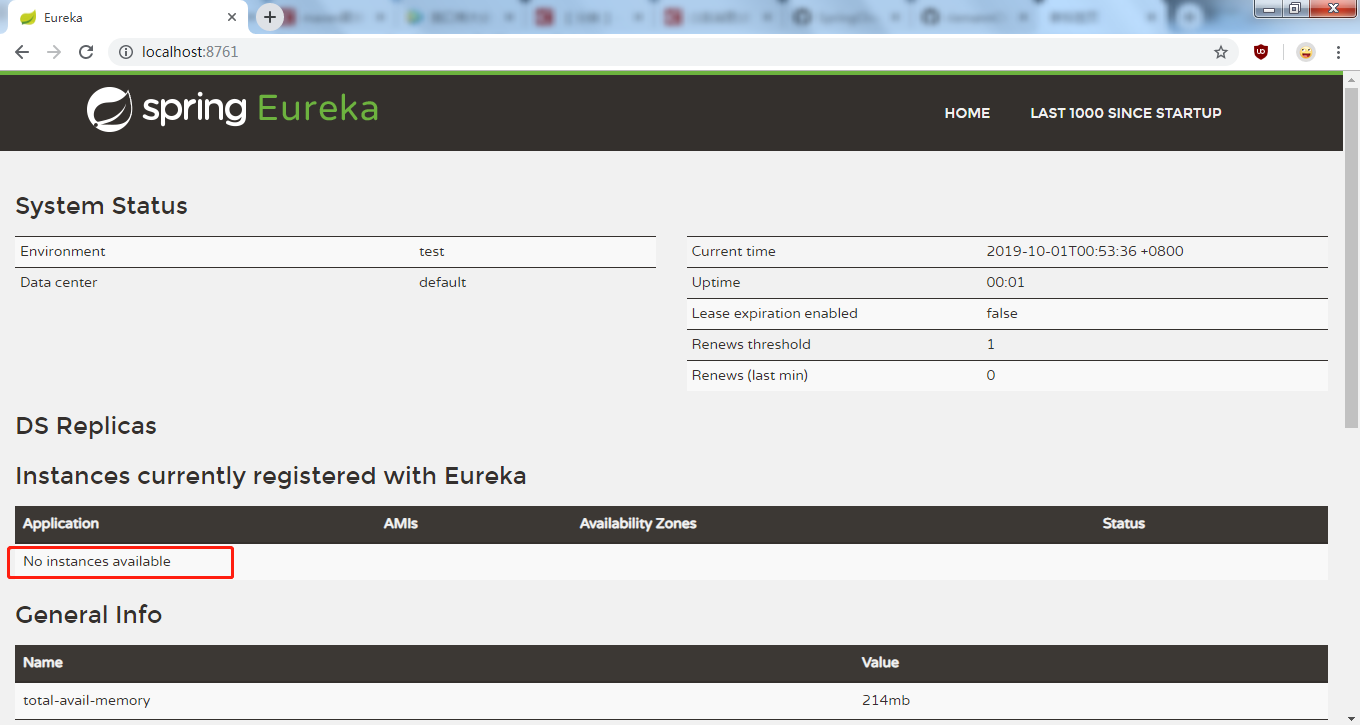This screenshot has height=725, width=1360.
Task: Select the Renews (last min) label
Action: (x=750, y=375)
